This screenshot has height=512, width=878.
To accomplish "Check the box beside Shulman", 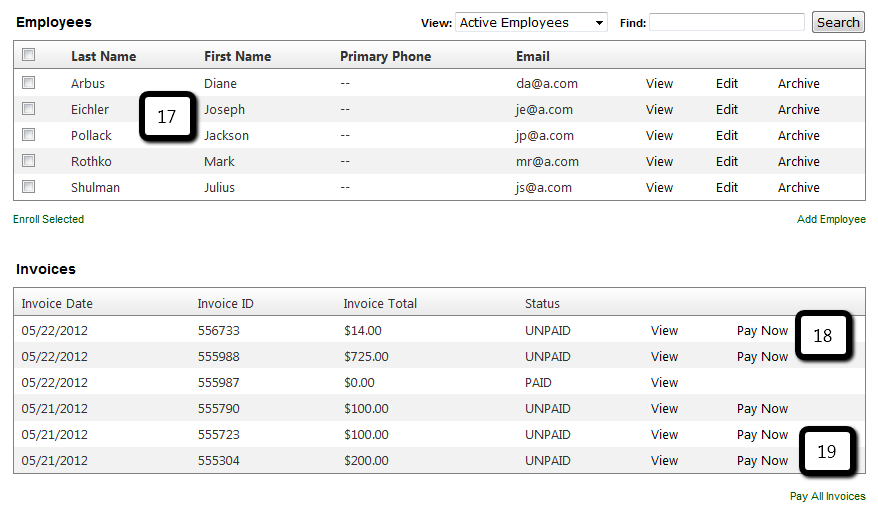I will (29, 187).
